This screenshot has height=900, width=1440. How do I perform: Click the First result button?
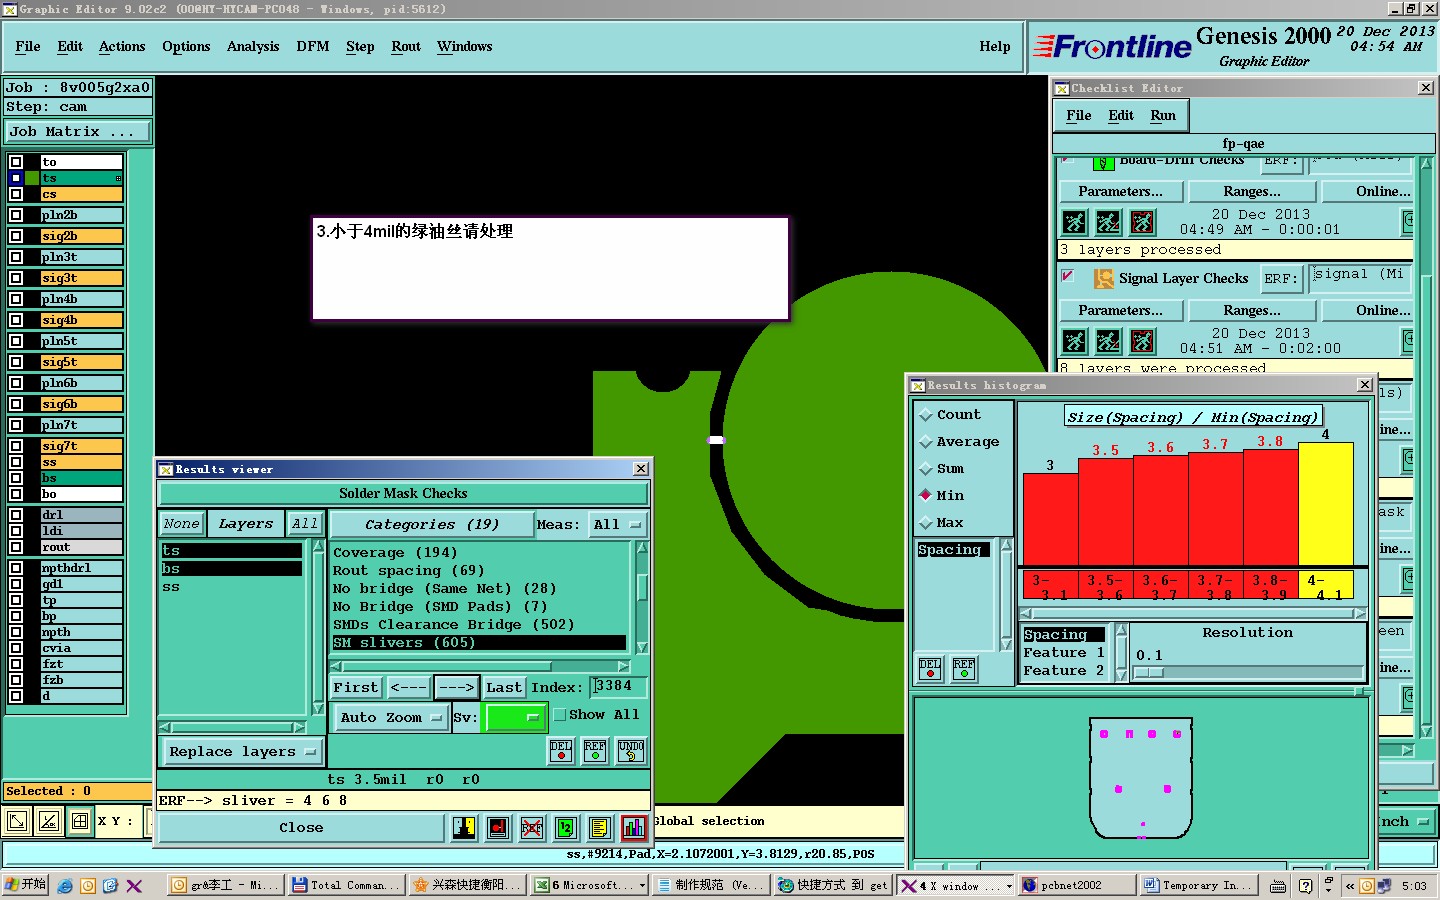[x=356, y=688]
